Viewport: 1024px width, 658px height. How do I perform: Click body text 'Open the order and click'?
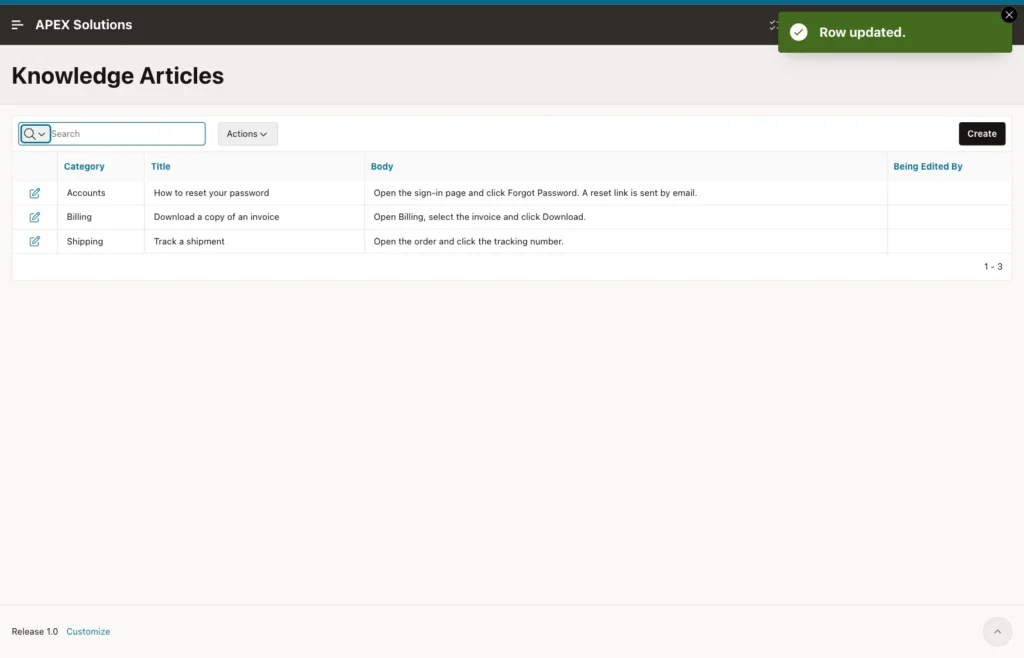click(x=468, y=242)
